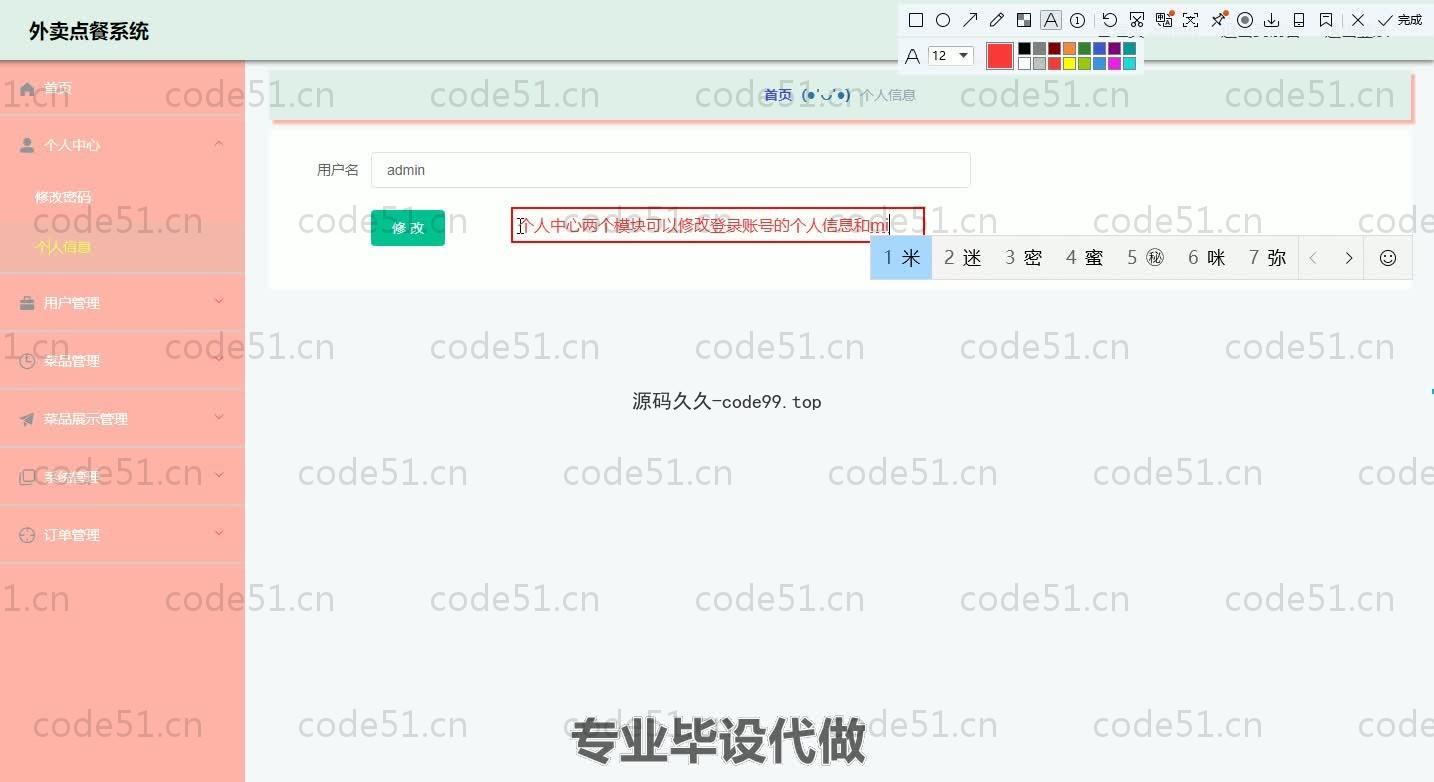
Task: Open the IME emoji panel
Action: coord(1388,258)
